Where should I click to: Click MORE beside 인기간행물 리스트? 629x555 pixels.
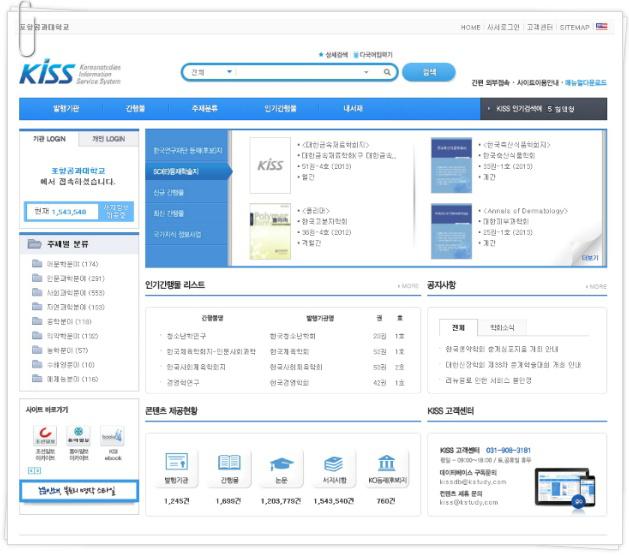408,286
